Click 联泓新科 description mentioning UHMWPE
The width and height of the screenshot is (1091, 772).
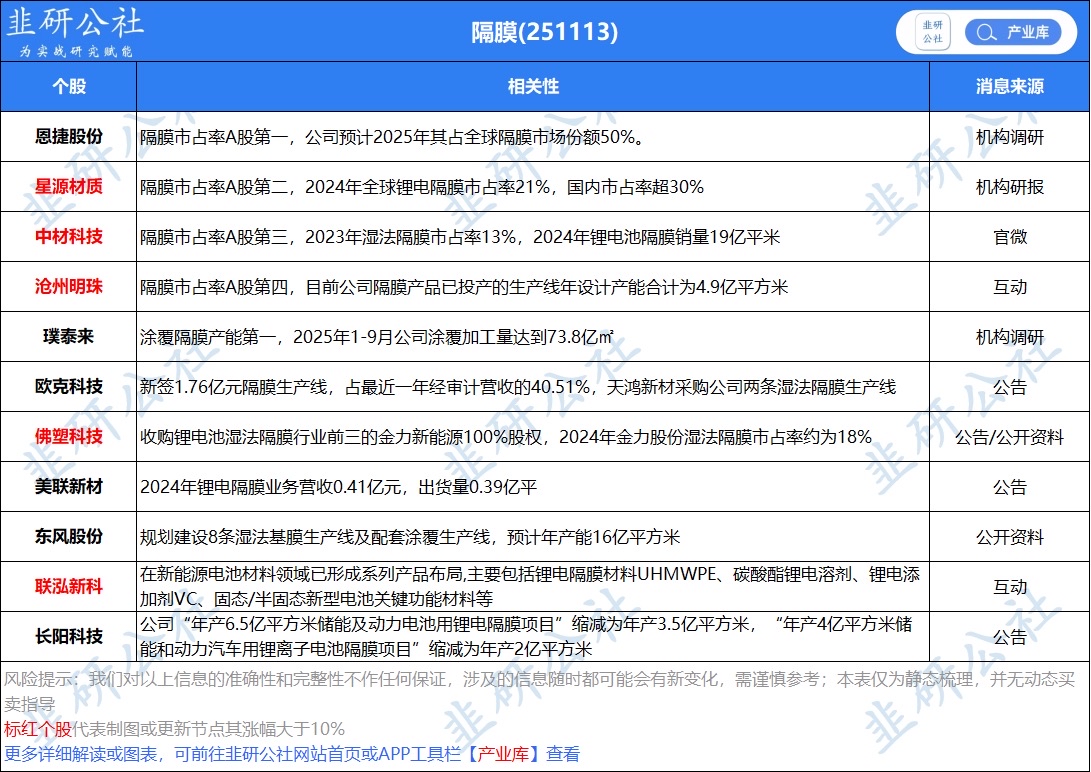click(530, 586)
